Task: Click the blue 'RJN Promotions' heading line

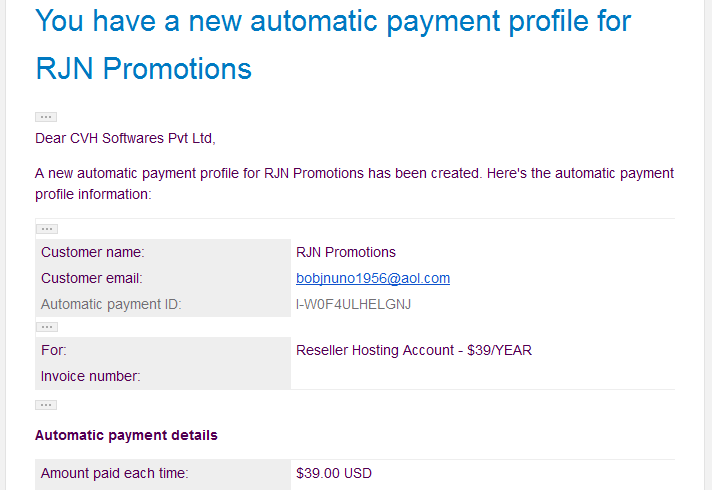Action: point(143,69)
